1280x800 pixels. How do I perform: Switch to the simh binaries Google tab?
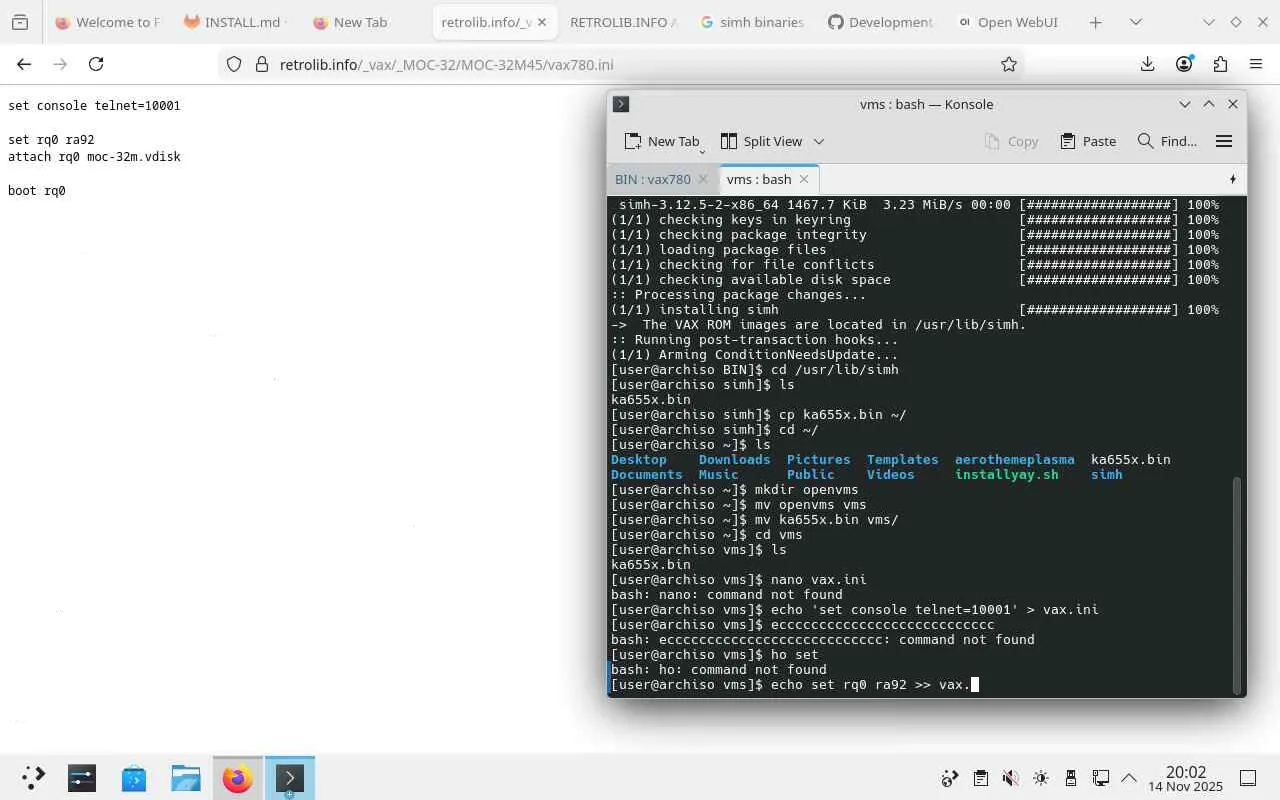click(x=752, y=22)
